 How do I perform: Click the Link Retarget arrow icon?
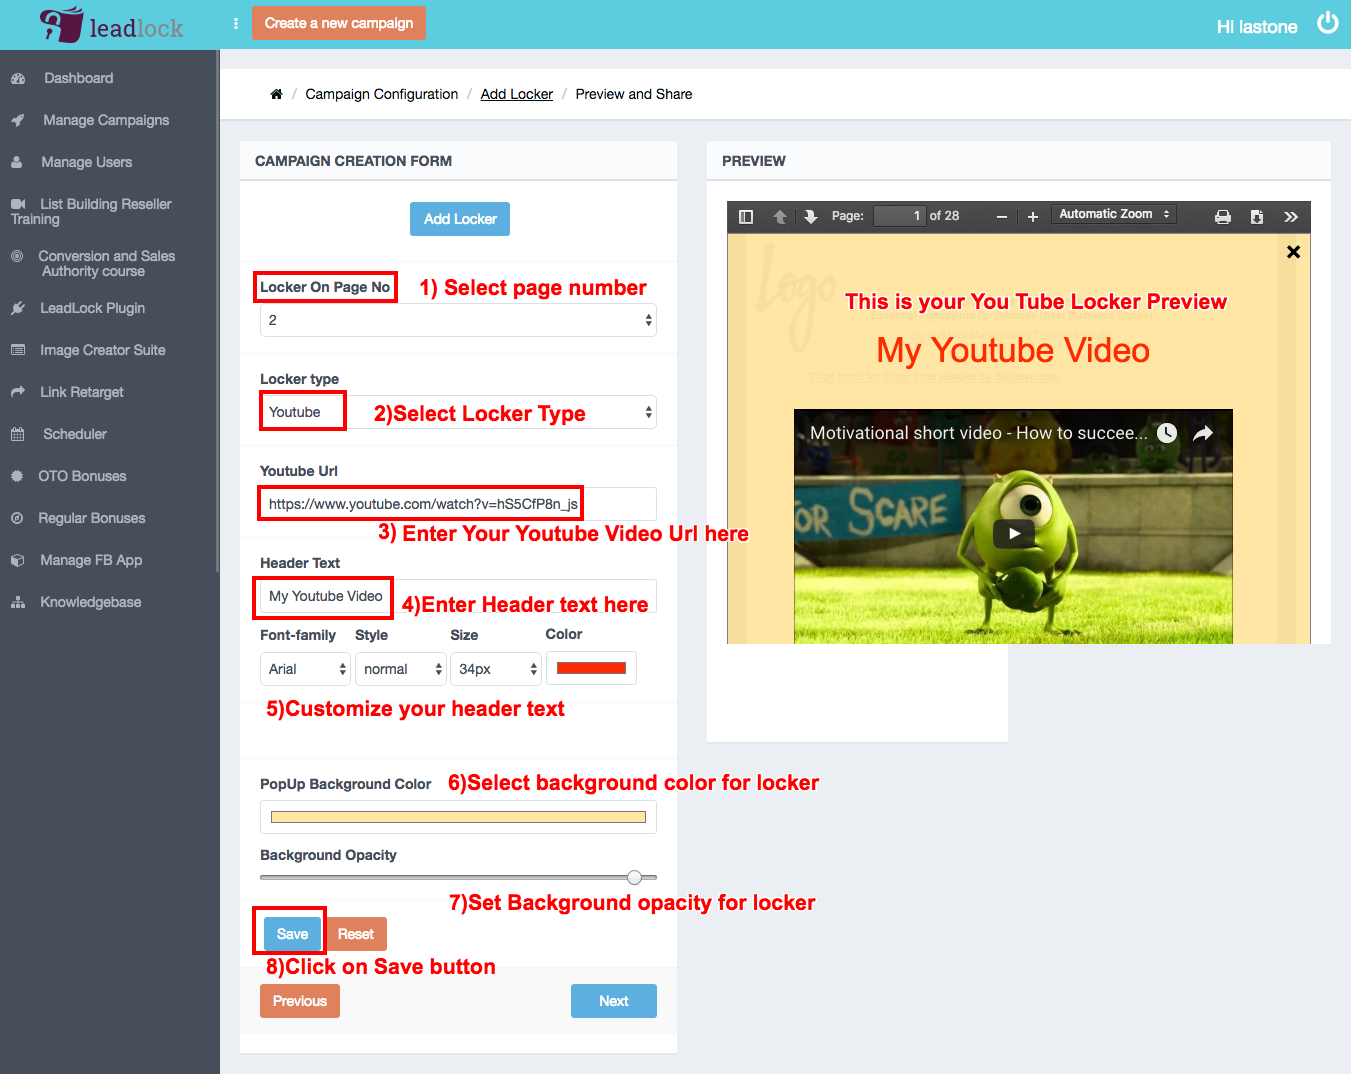click(18, 392)
